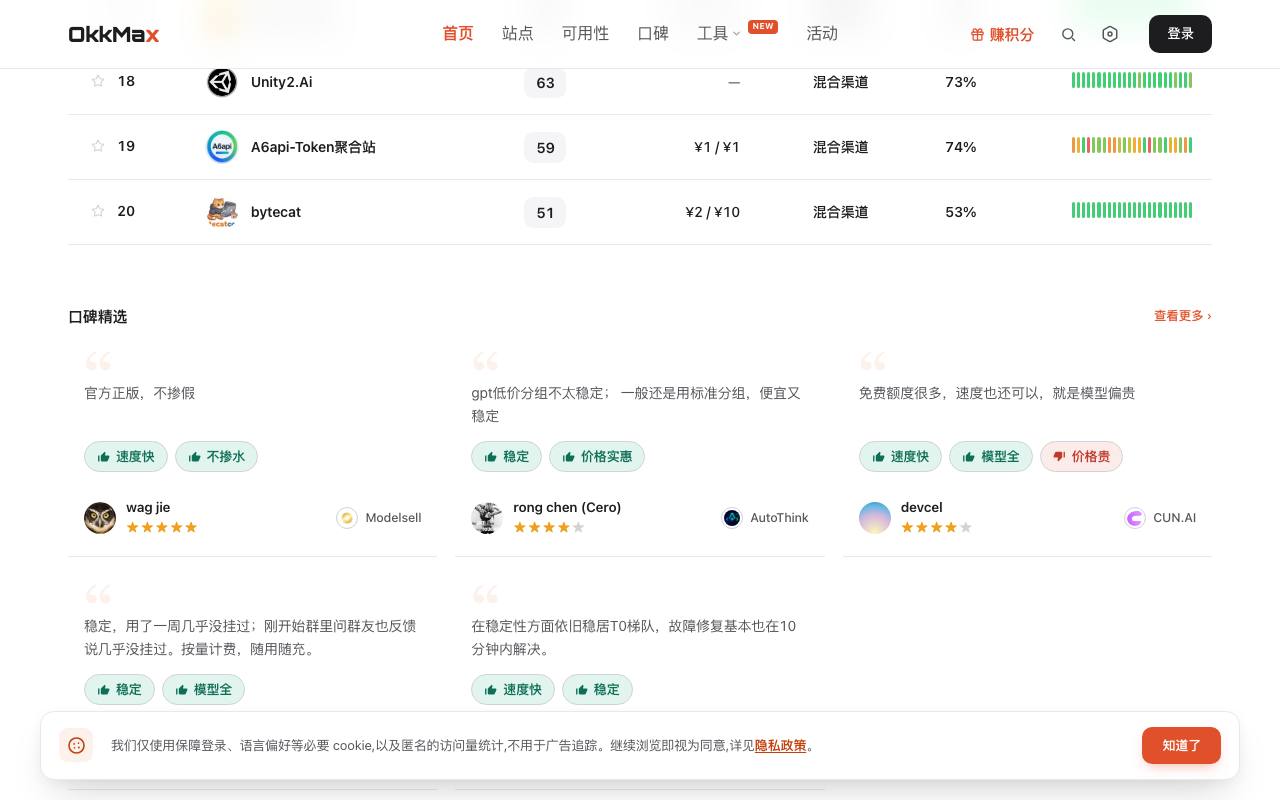
Task: Click the Unity2.Ai availability bar
Action: pyautogui.click(x=1132, y=81)
